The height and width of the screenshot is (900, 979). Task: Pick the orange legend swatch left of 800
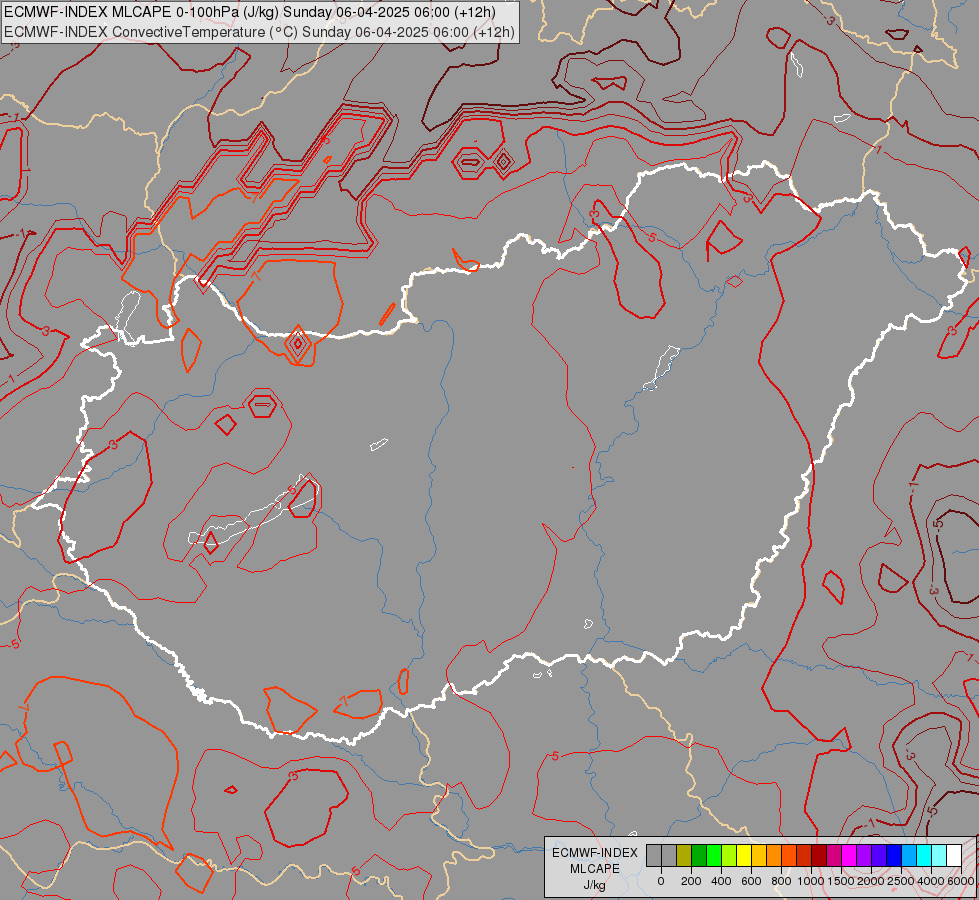point(774,856)
